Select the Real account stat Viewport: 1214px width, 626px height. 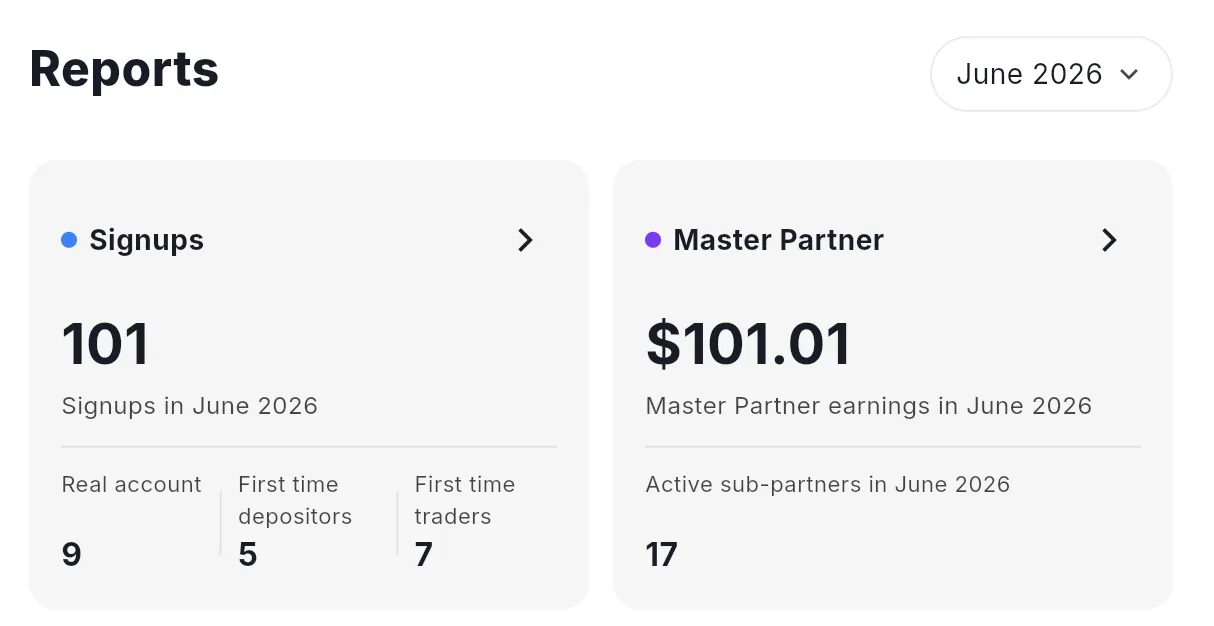[132, 521]
